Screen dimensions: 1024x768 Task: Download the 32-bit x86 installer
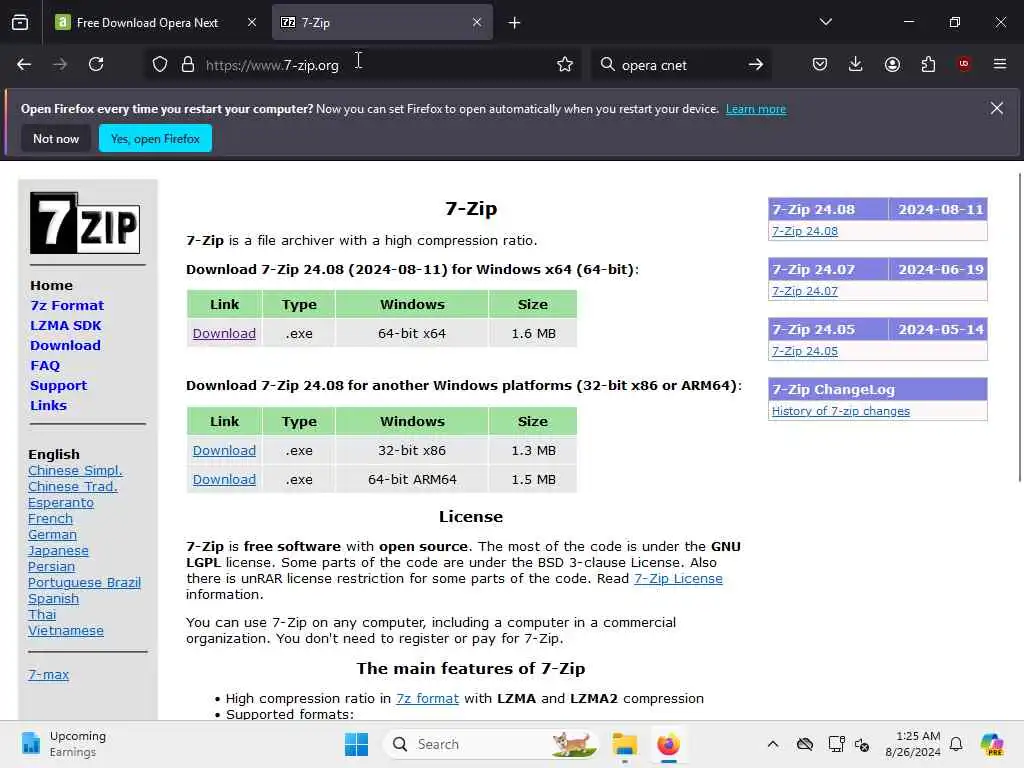tap(224, 451)
